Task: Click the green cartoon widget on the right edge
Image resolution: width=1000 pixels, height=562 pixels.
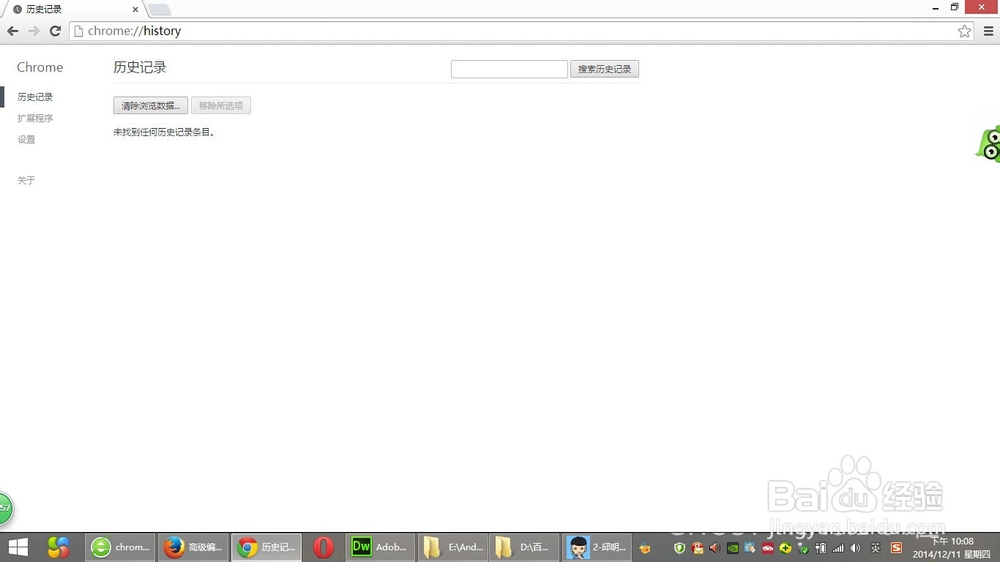Action: point(989,144)
